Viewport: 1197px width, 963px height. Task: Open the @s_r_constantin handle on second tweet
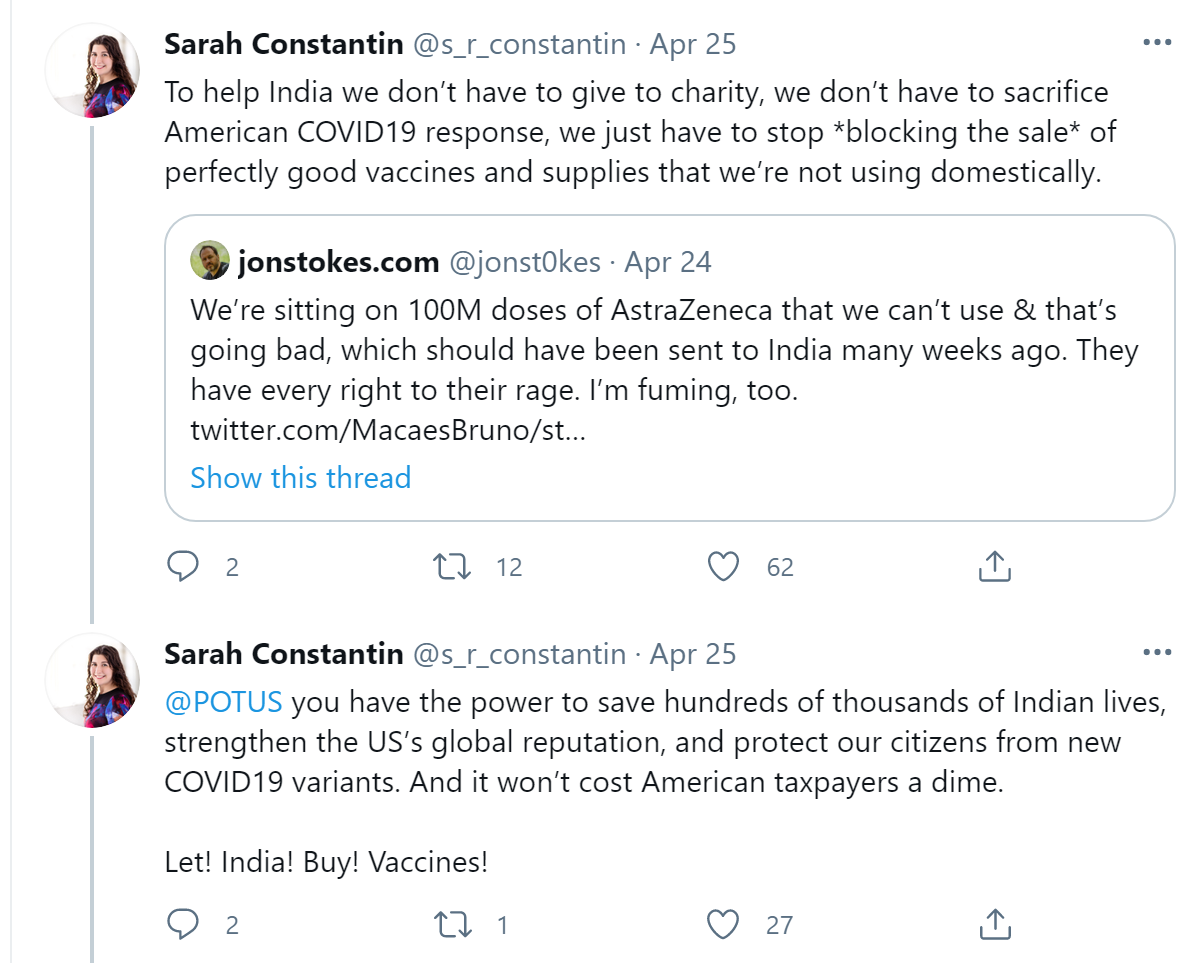click(519, 654)
